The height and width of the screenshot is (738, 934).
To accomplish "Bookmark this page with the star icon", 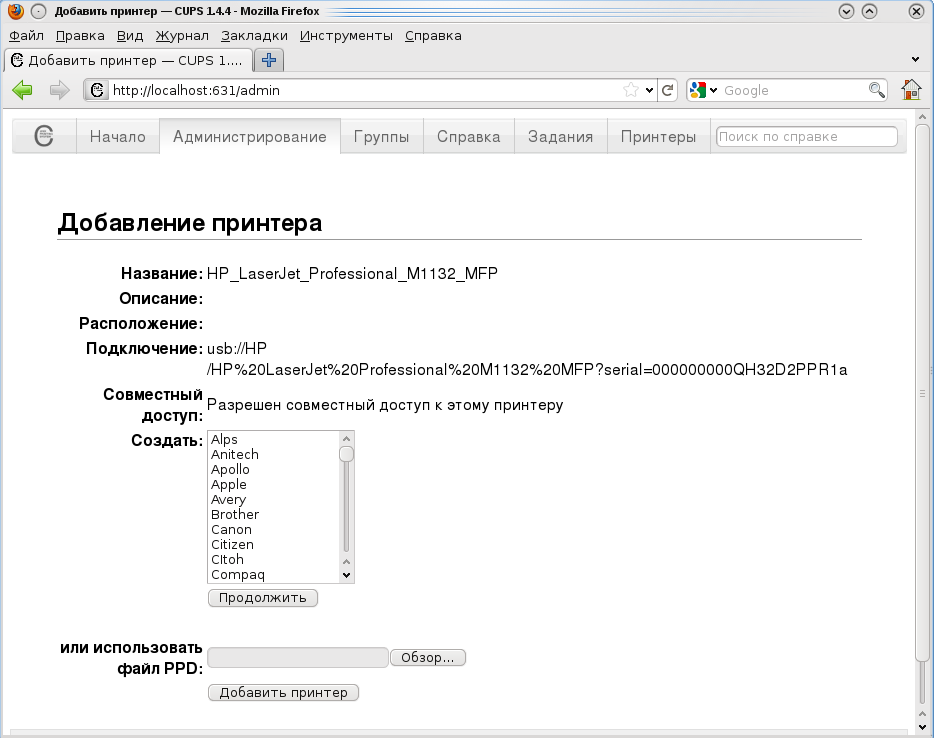I will (x=631, y=91).
